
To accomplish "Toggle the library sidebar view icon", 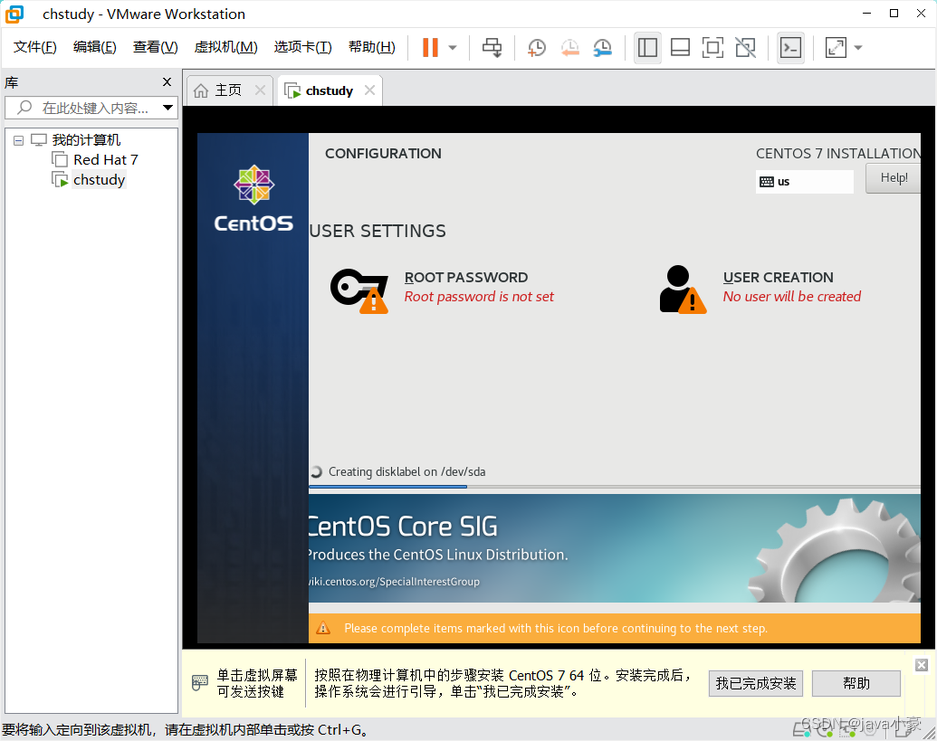I will point(647,48).
